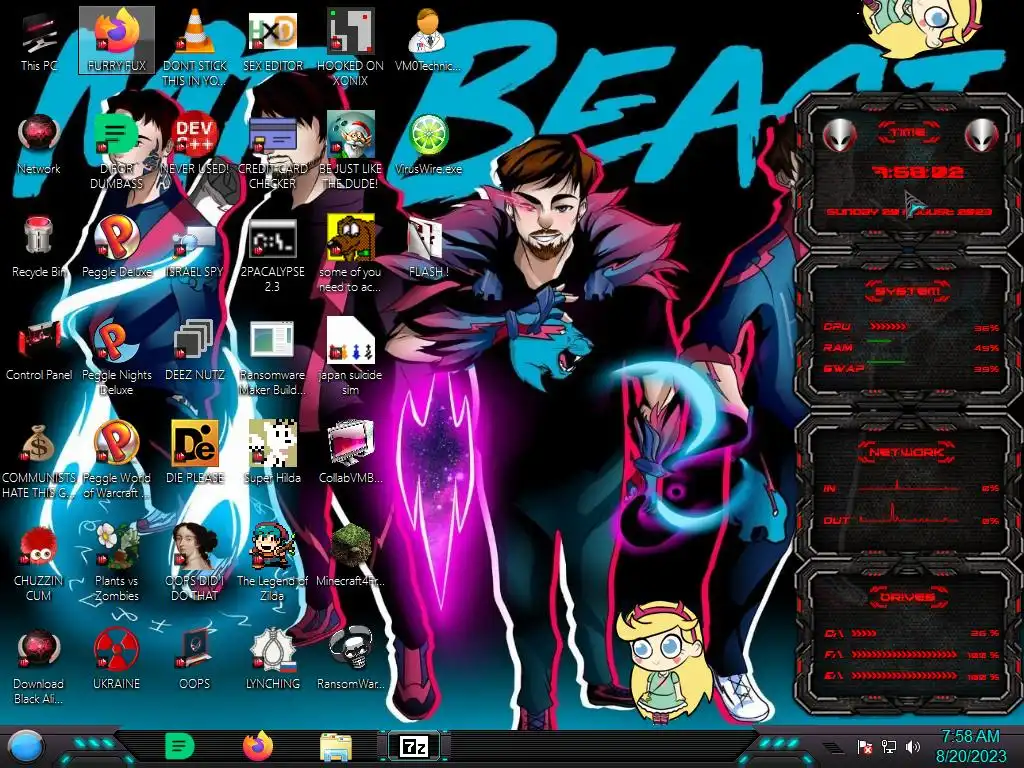Viewport: 1024px width, 768px height.
Task: Click the NETWORK header on the gadget
Action: coord(907,452)
